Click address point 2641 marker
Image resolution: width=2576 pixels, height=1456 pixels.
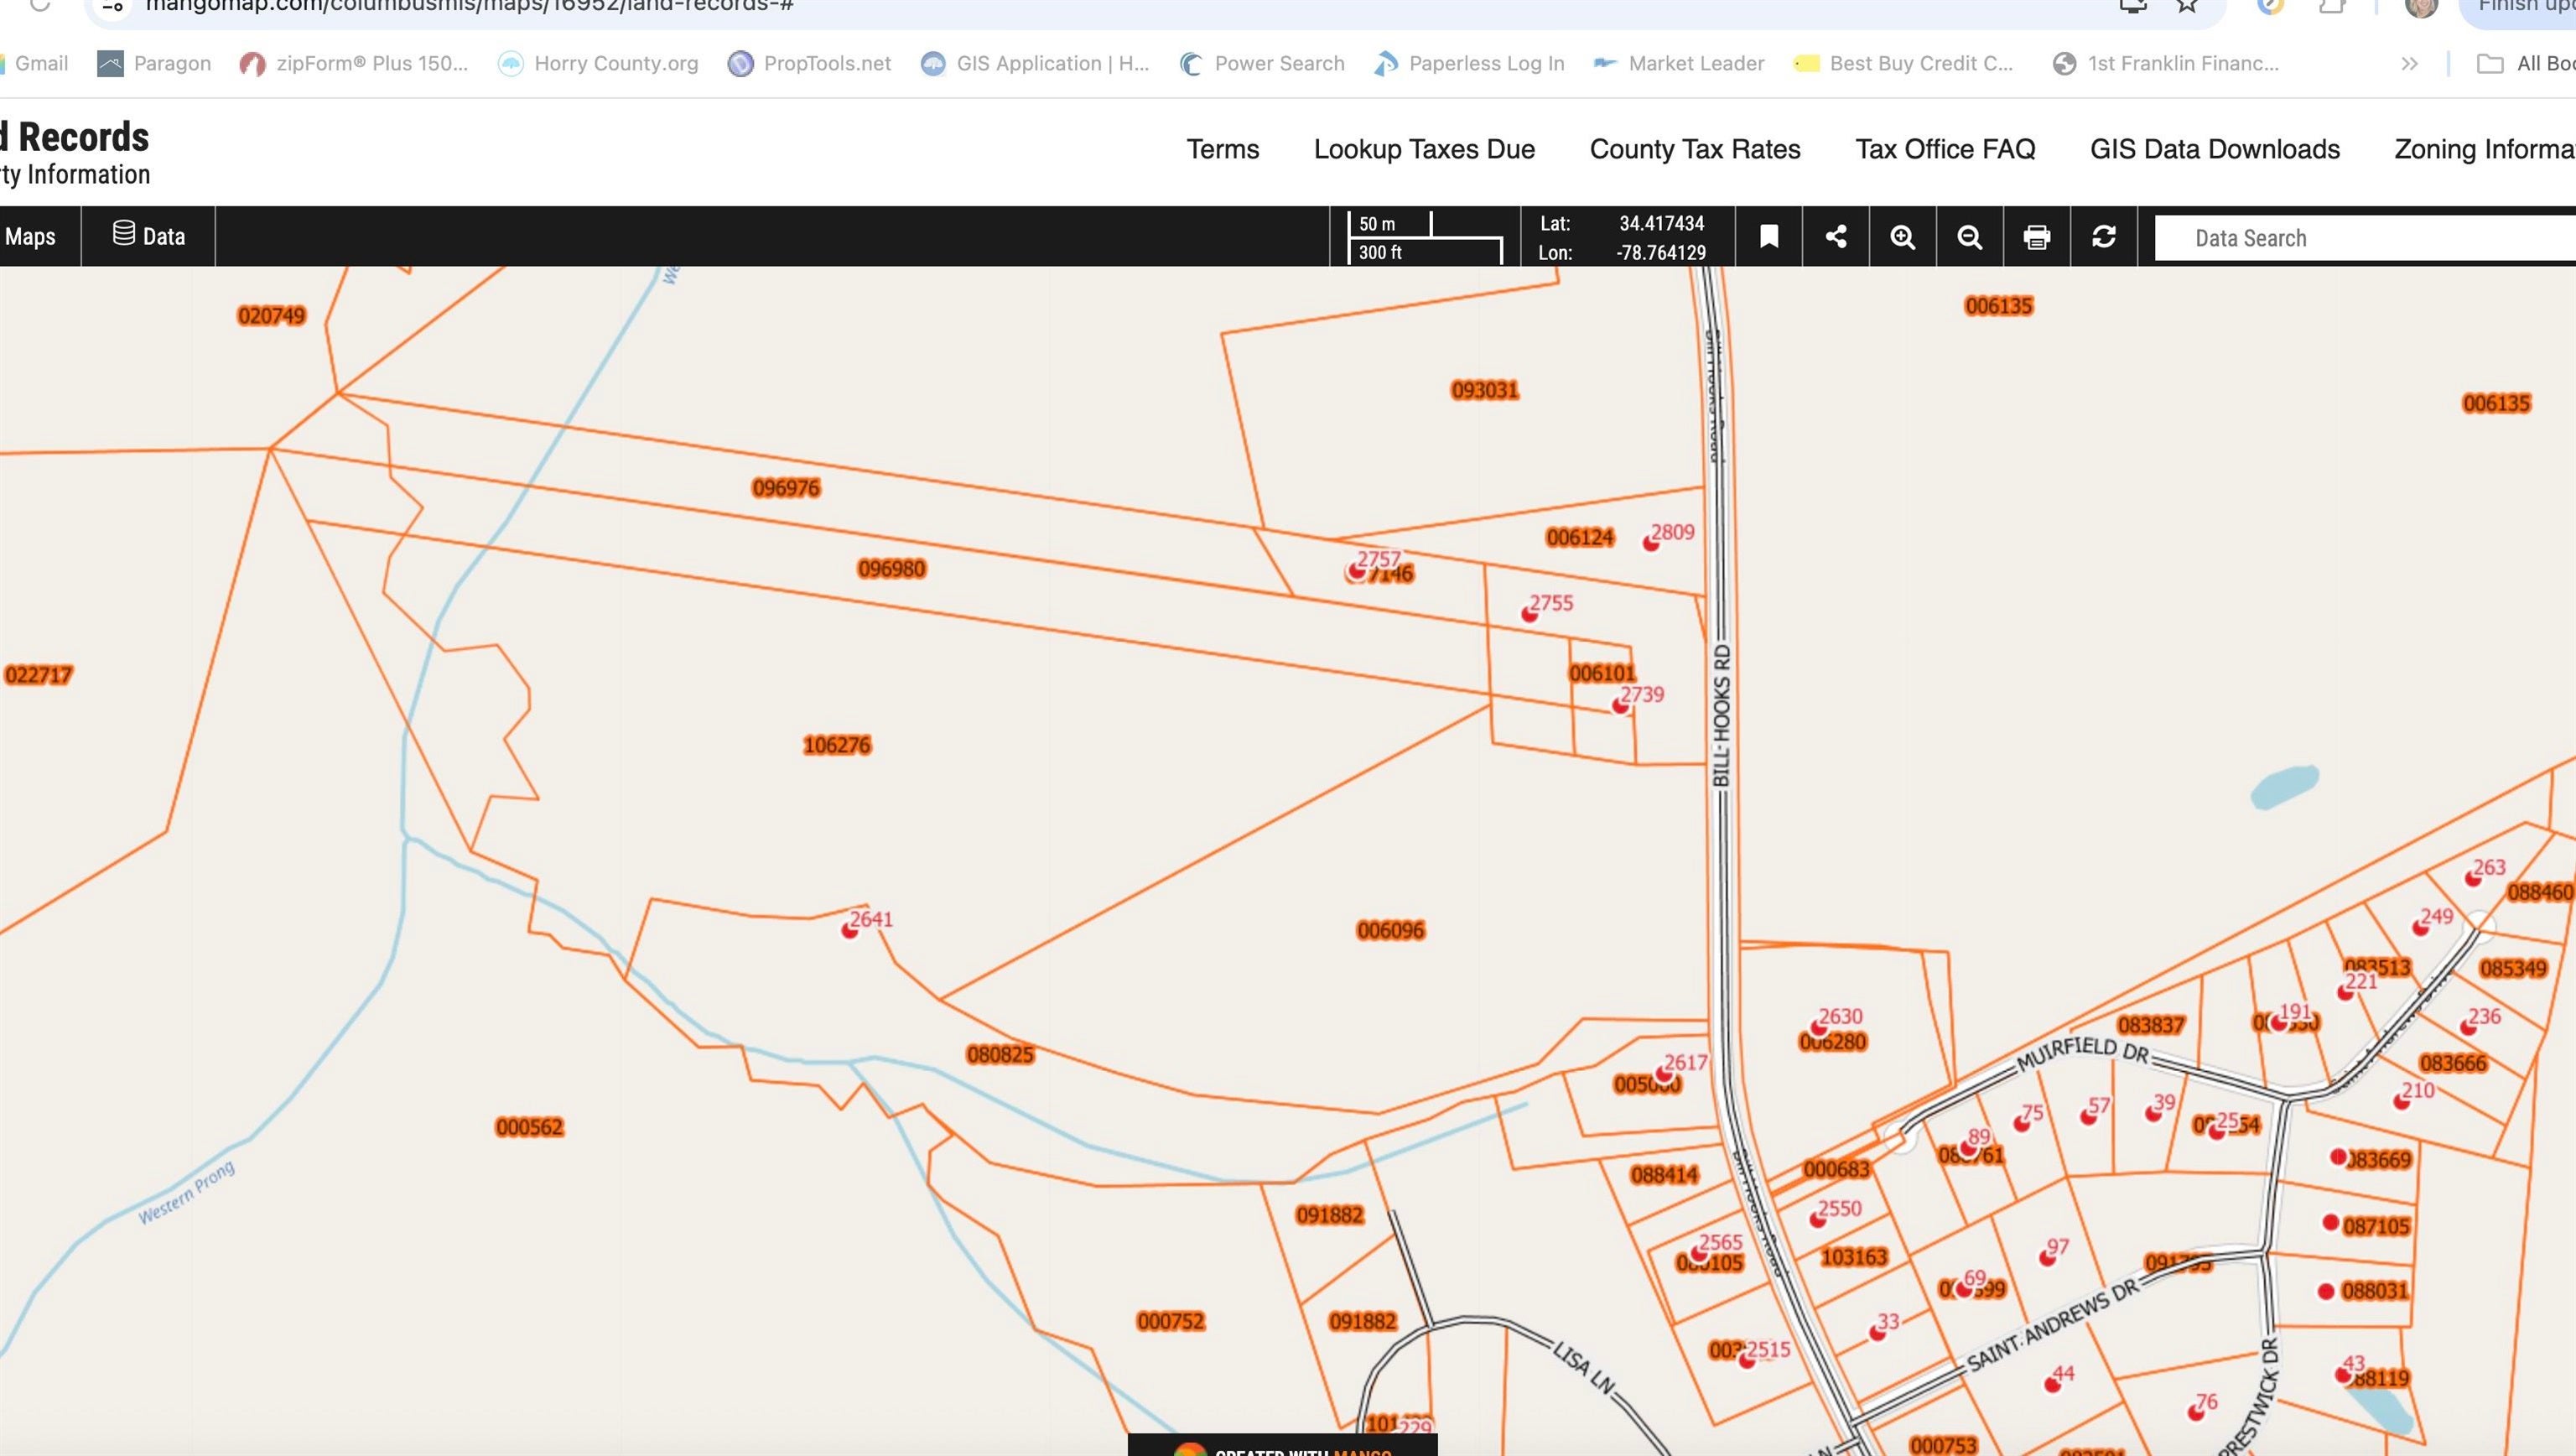[849, 931]
